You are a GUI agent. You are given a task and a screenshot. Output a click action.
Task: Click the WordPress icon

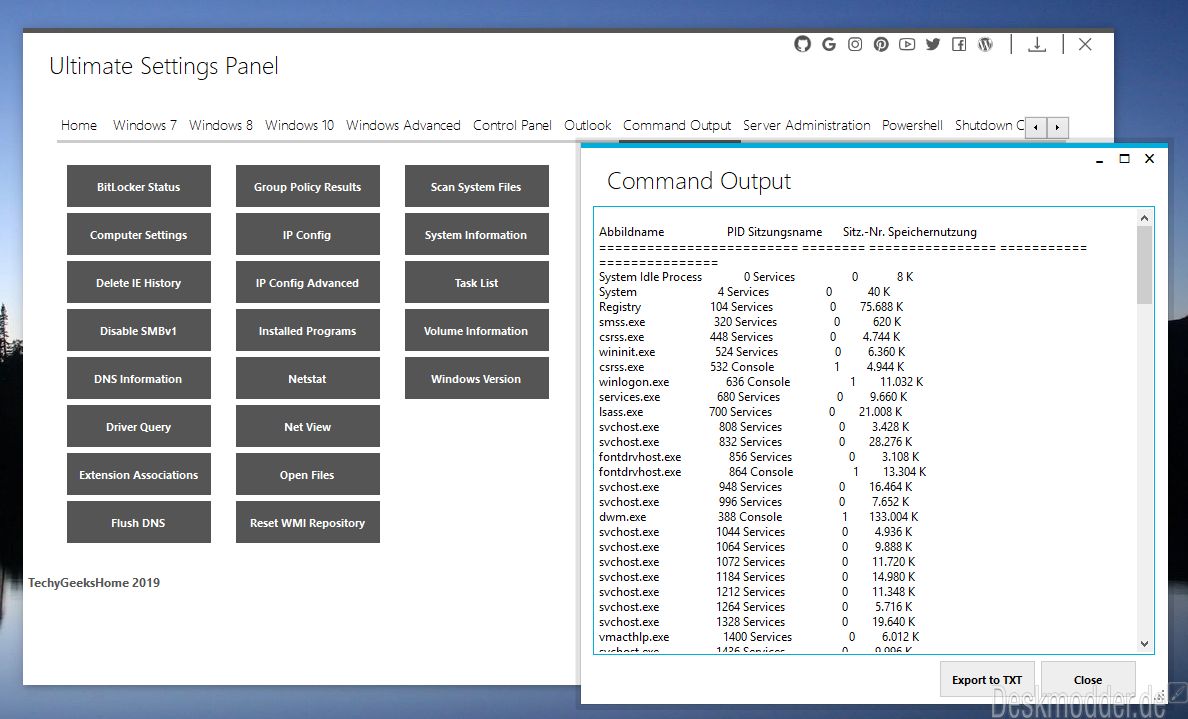click(x=986, y=44)
